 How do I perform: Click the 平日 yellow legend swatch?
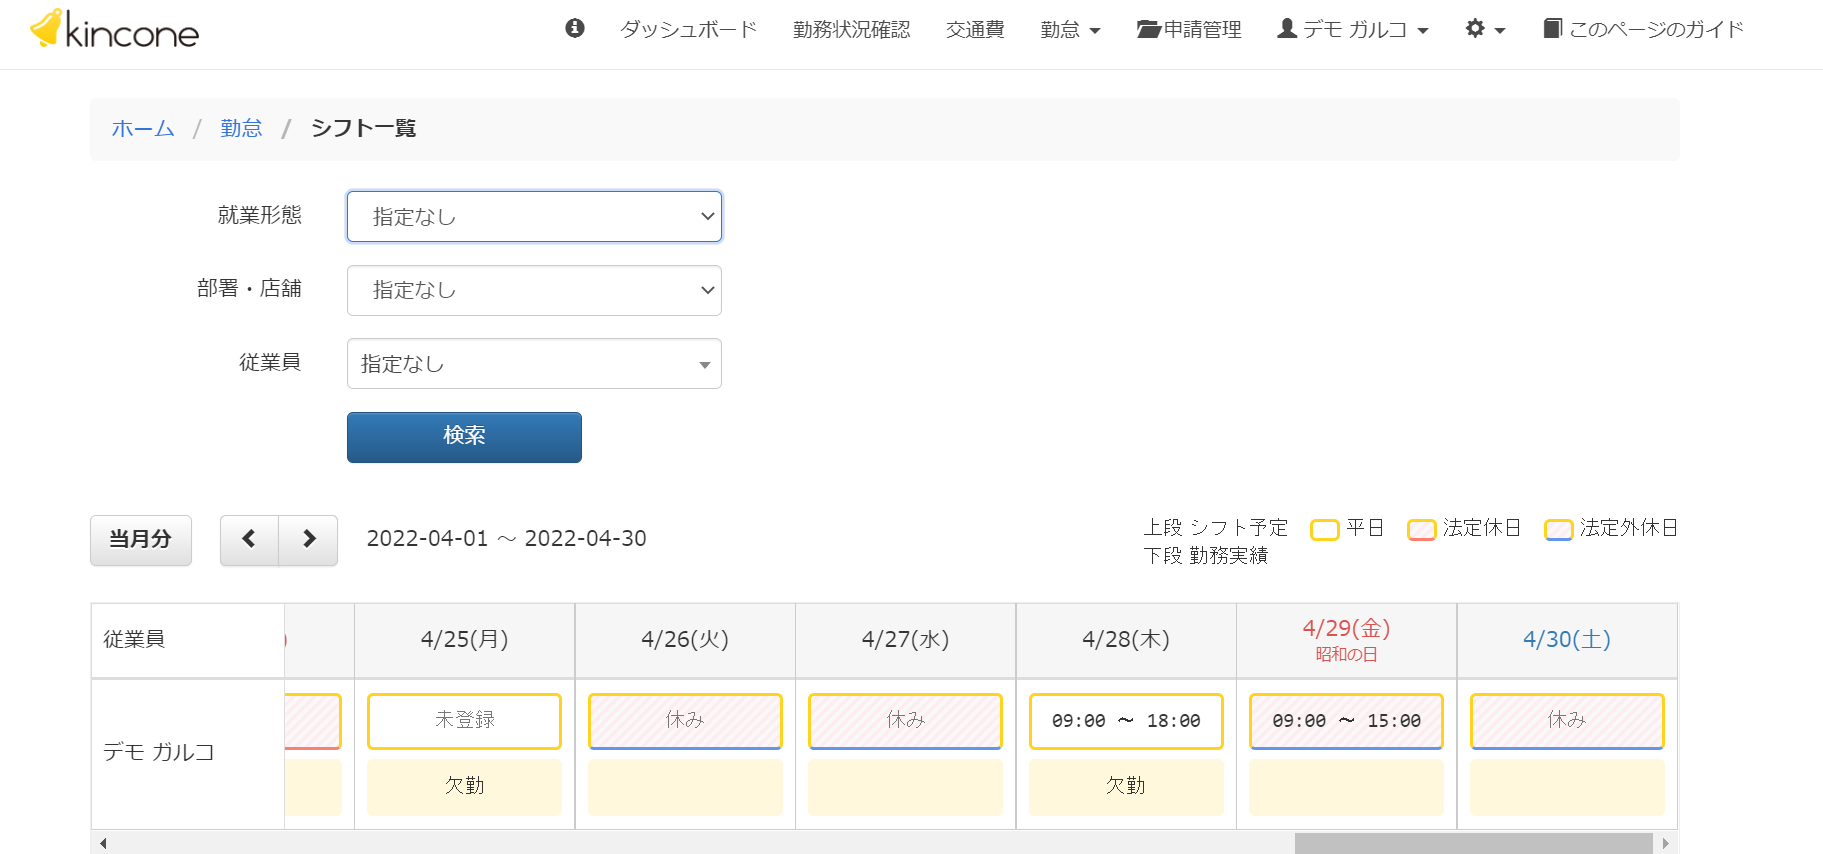click(x=1324, y=529)
